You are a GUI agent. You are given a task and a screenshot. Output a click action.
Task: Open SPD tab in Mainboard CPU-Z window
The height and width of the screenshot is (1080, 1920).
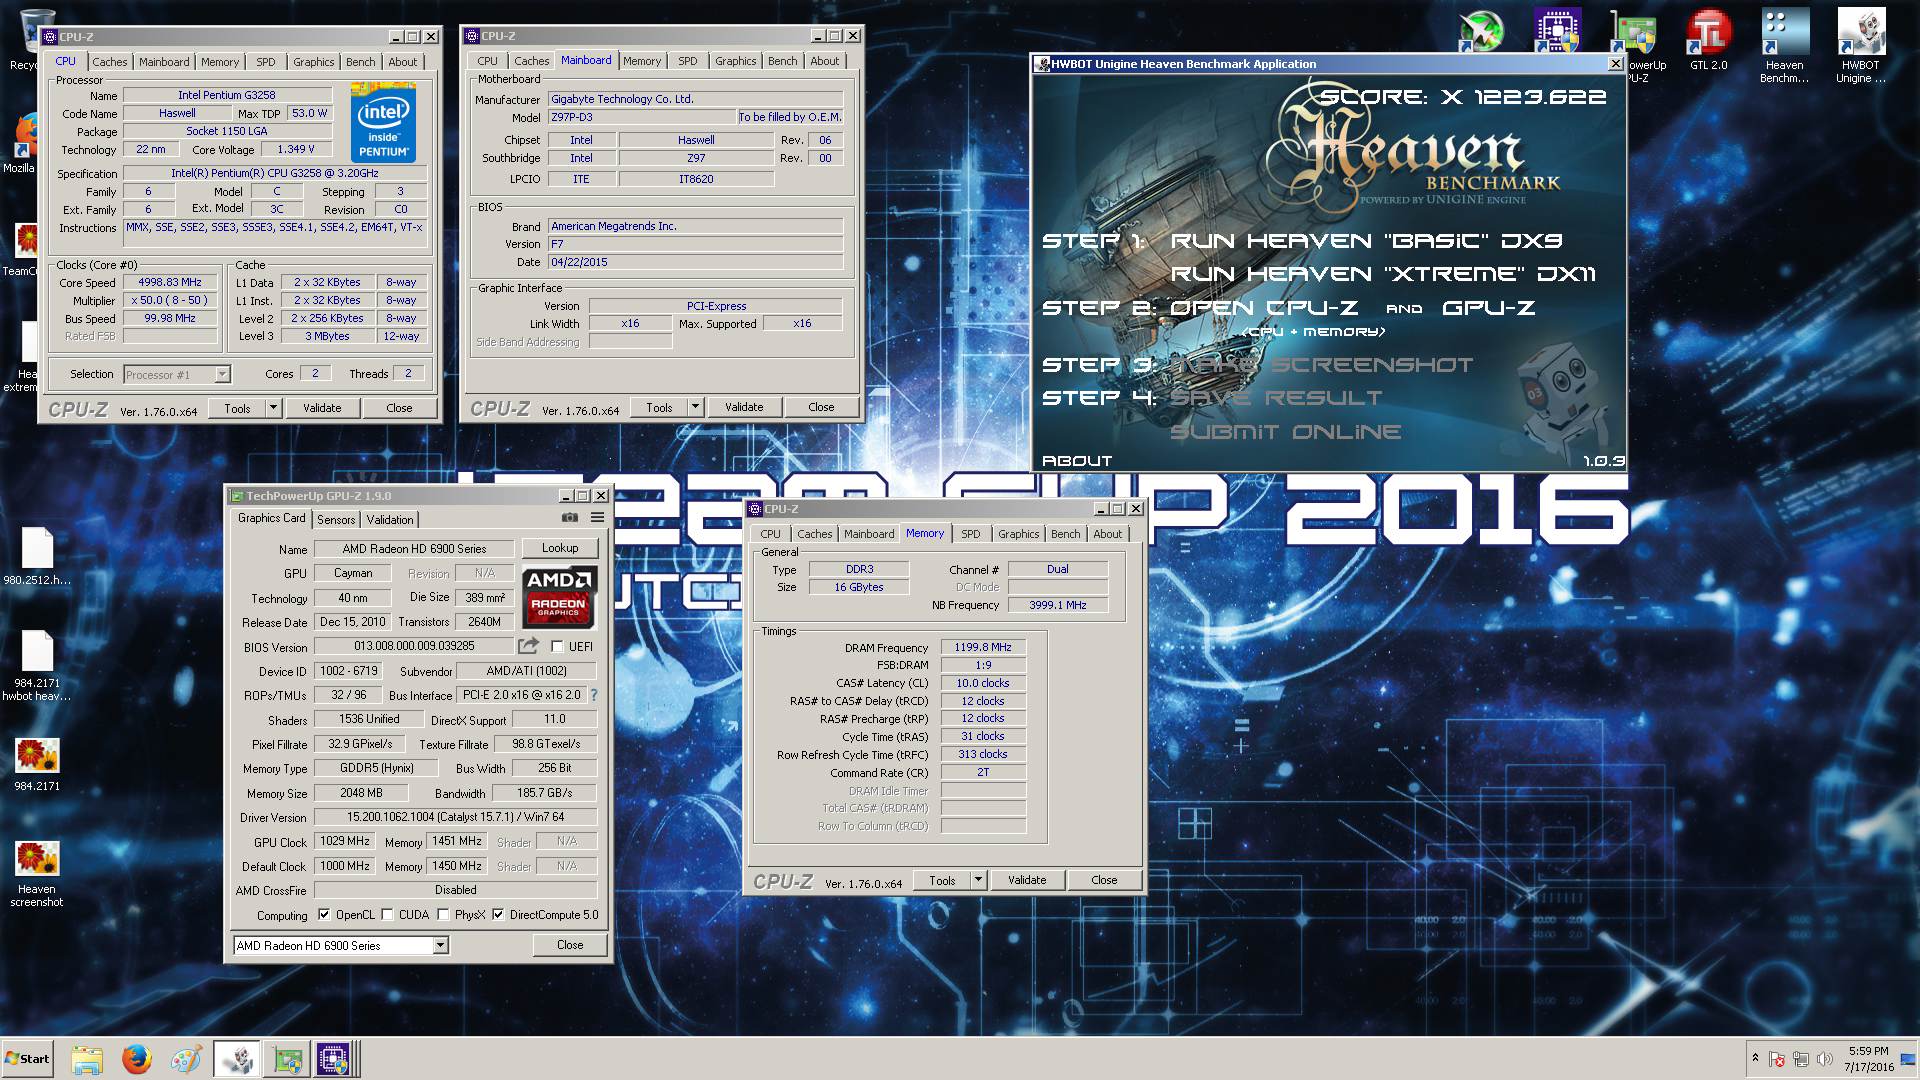pos(688,61)
